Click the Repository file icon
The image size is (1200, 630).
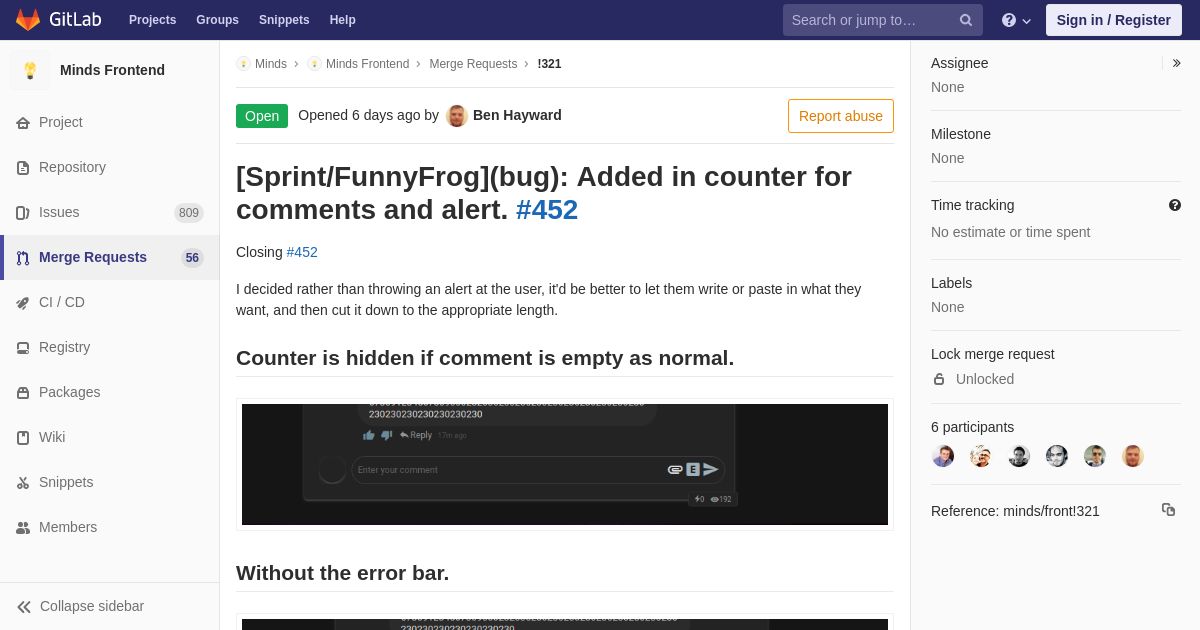pos(23,168)
